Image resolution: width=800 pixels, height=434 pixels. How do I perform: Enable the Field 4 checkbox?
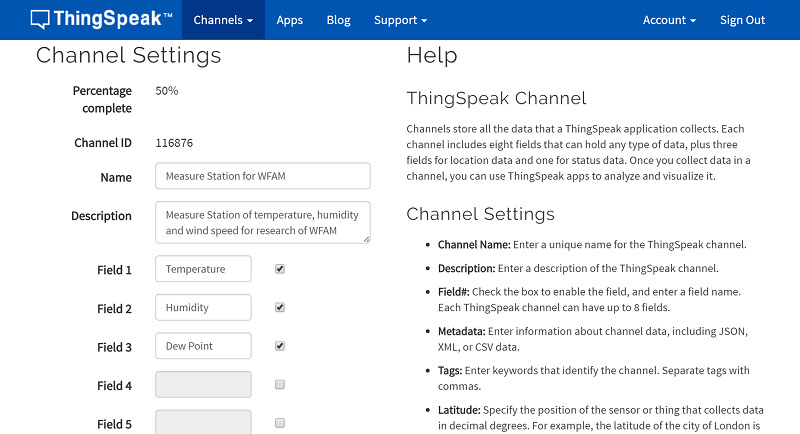(x=280, y=385)
